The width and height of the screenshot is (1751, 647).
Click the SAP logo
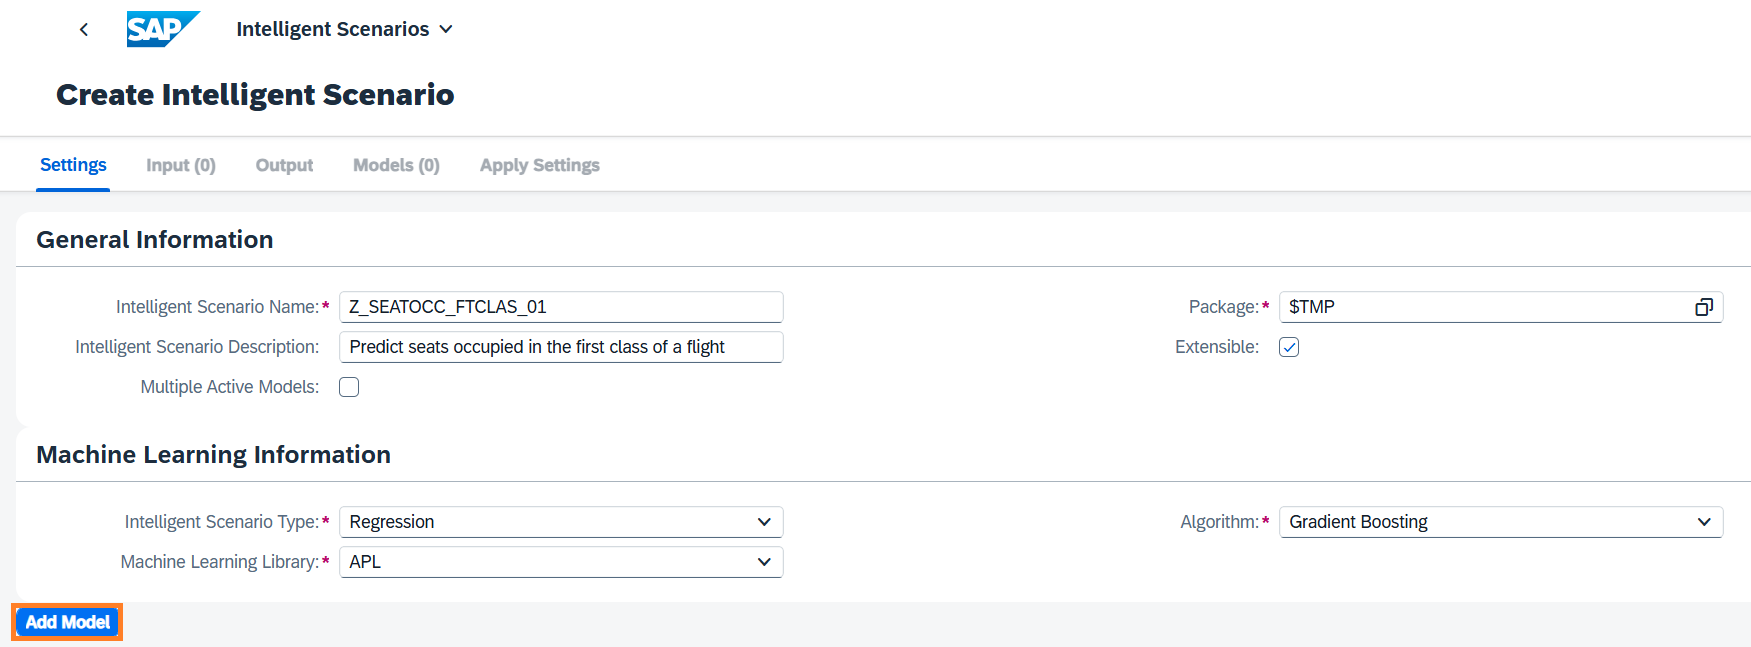click(x=162, y=29)
